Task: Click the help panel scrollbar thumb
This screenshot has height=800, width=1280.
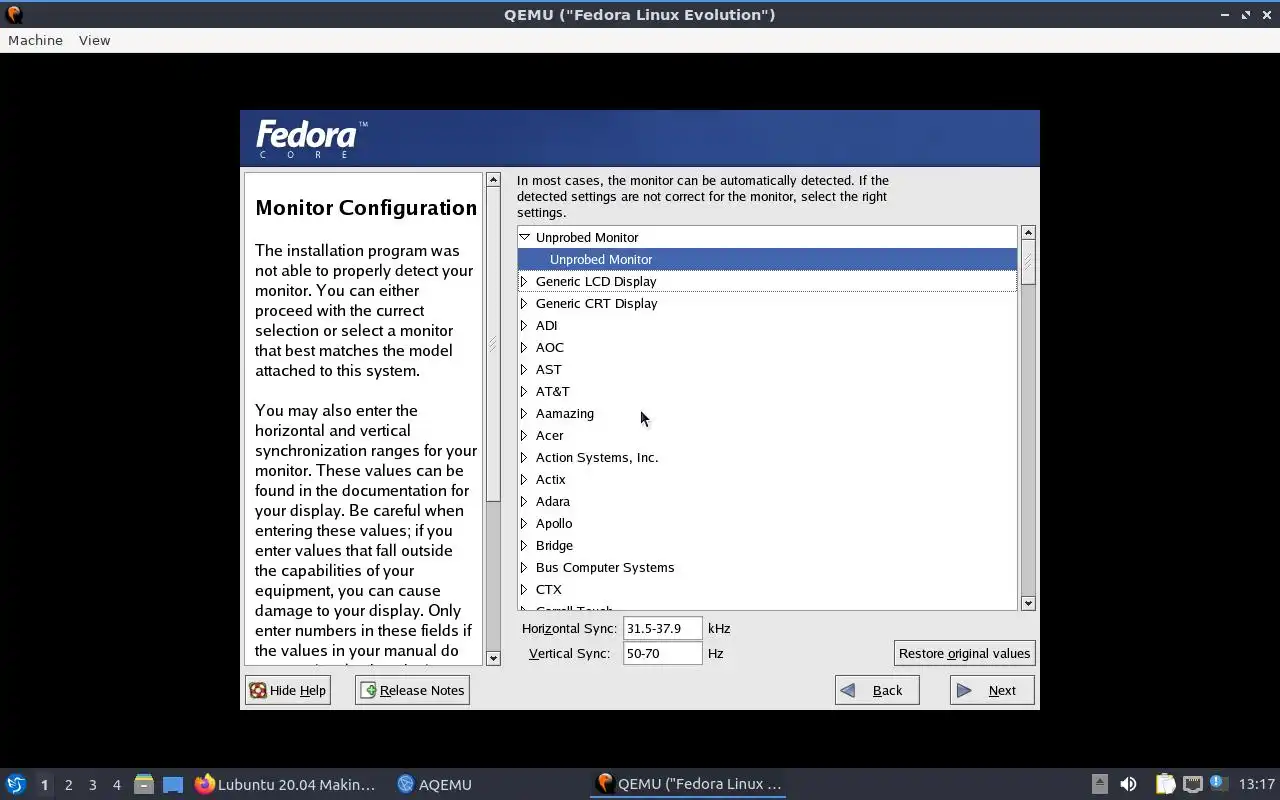Action: tap(493, 345)
